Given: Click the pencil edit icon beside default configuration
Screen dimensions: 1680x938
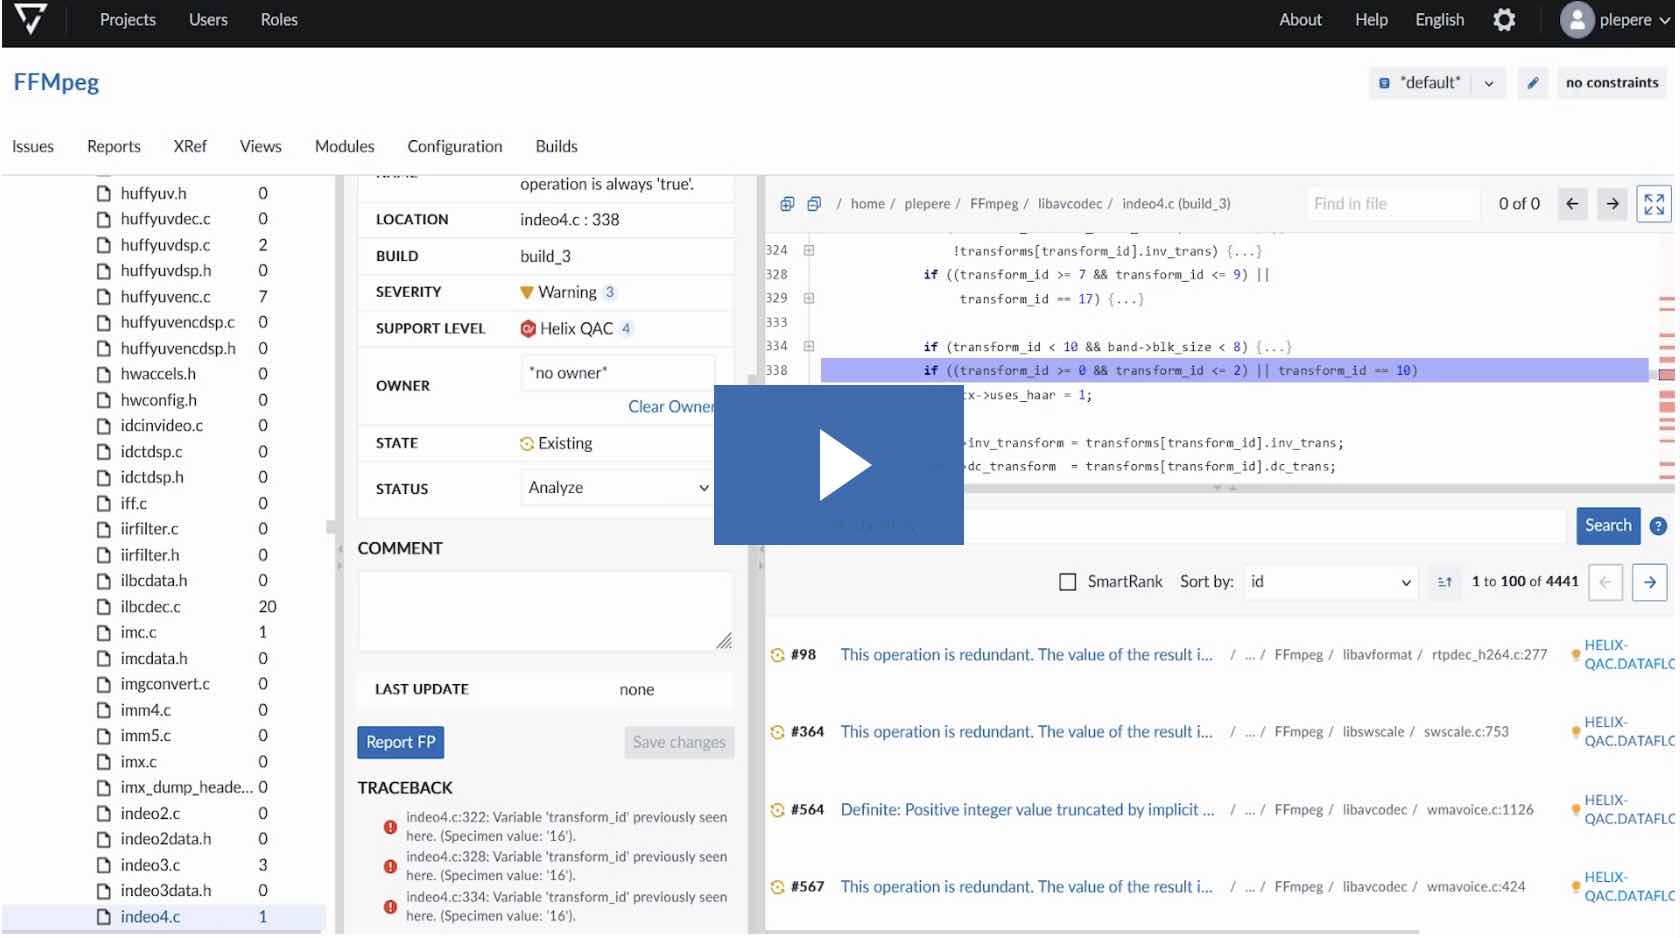Looking at the screenshot, I should (1532, 83).
